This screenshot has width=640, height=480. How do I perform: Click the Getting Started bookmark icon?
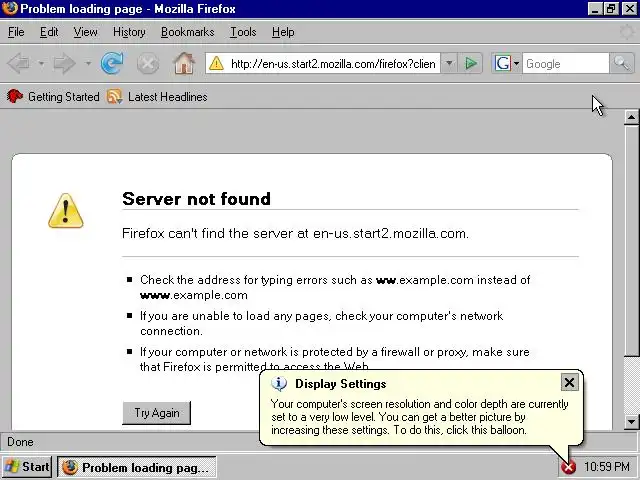[x=15, y=96]
